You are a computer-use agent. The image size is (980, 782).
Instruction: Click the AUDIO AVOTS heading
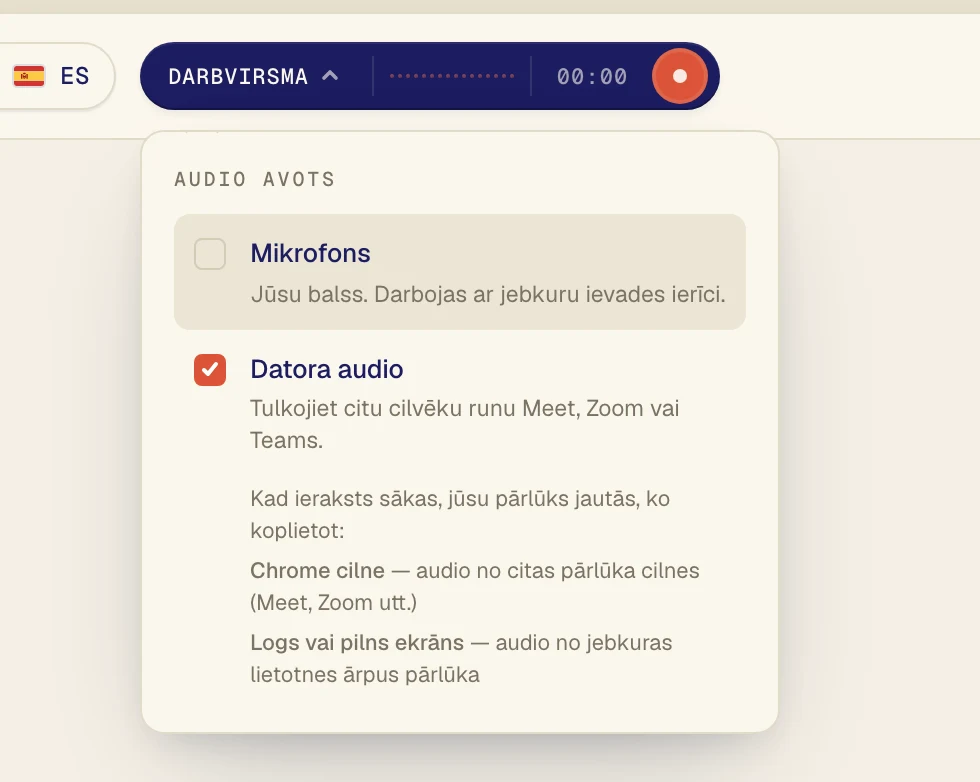254,179
